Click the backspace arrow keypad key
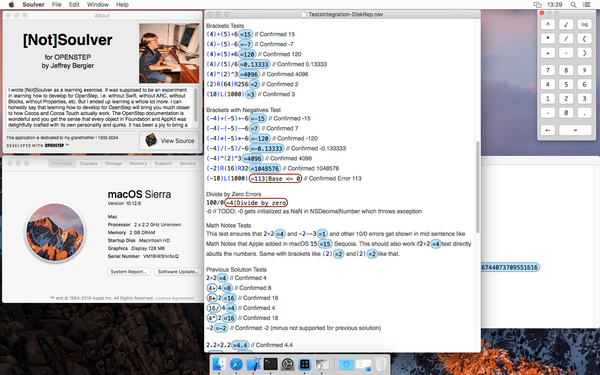This screenshot has width=600, height=375. [x=548, y=130]
